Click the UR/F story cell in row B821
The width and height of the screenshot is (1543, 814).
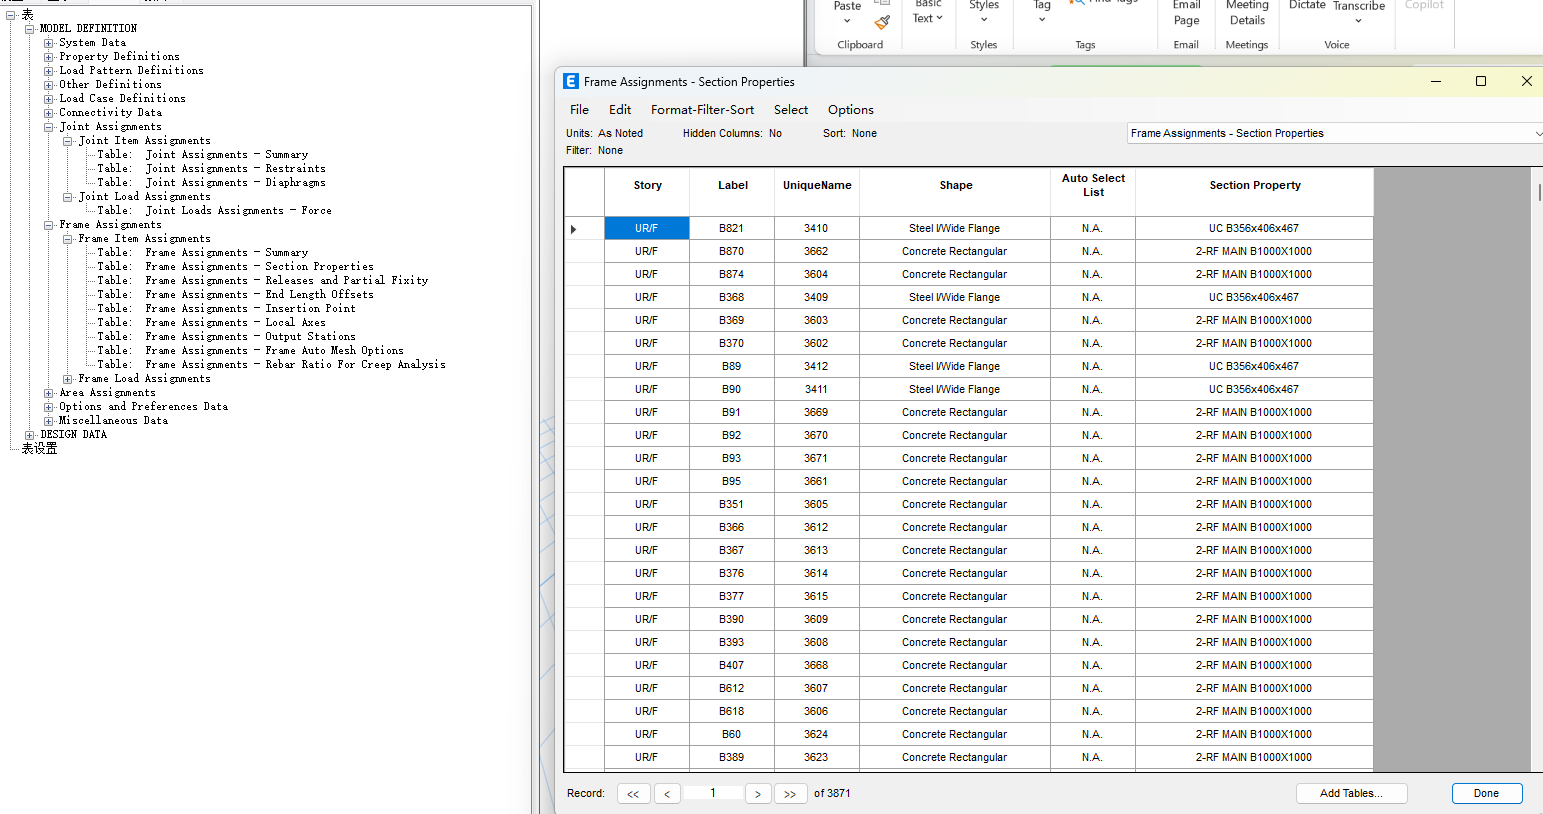click(x=647, y=229)
